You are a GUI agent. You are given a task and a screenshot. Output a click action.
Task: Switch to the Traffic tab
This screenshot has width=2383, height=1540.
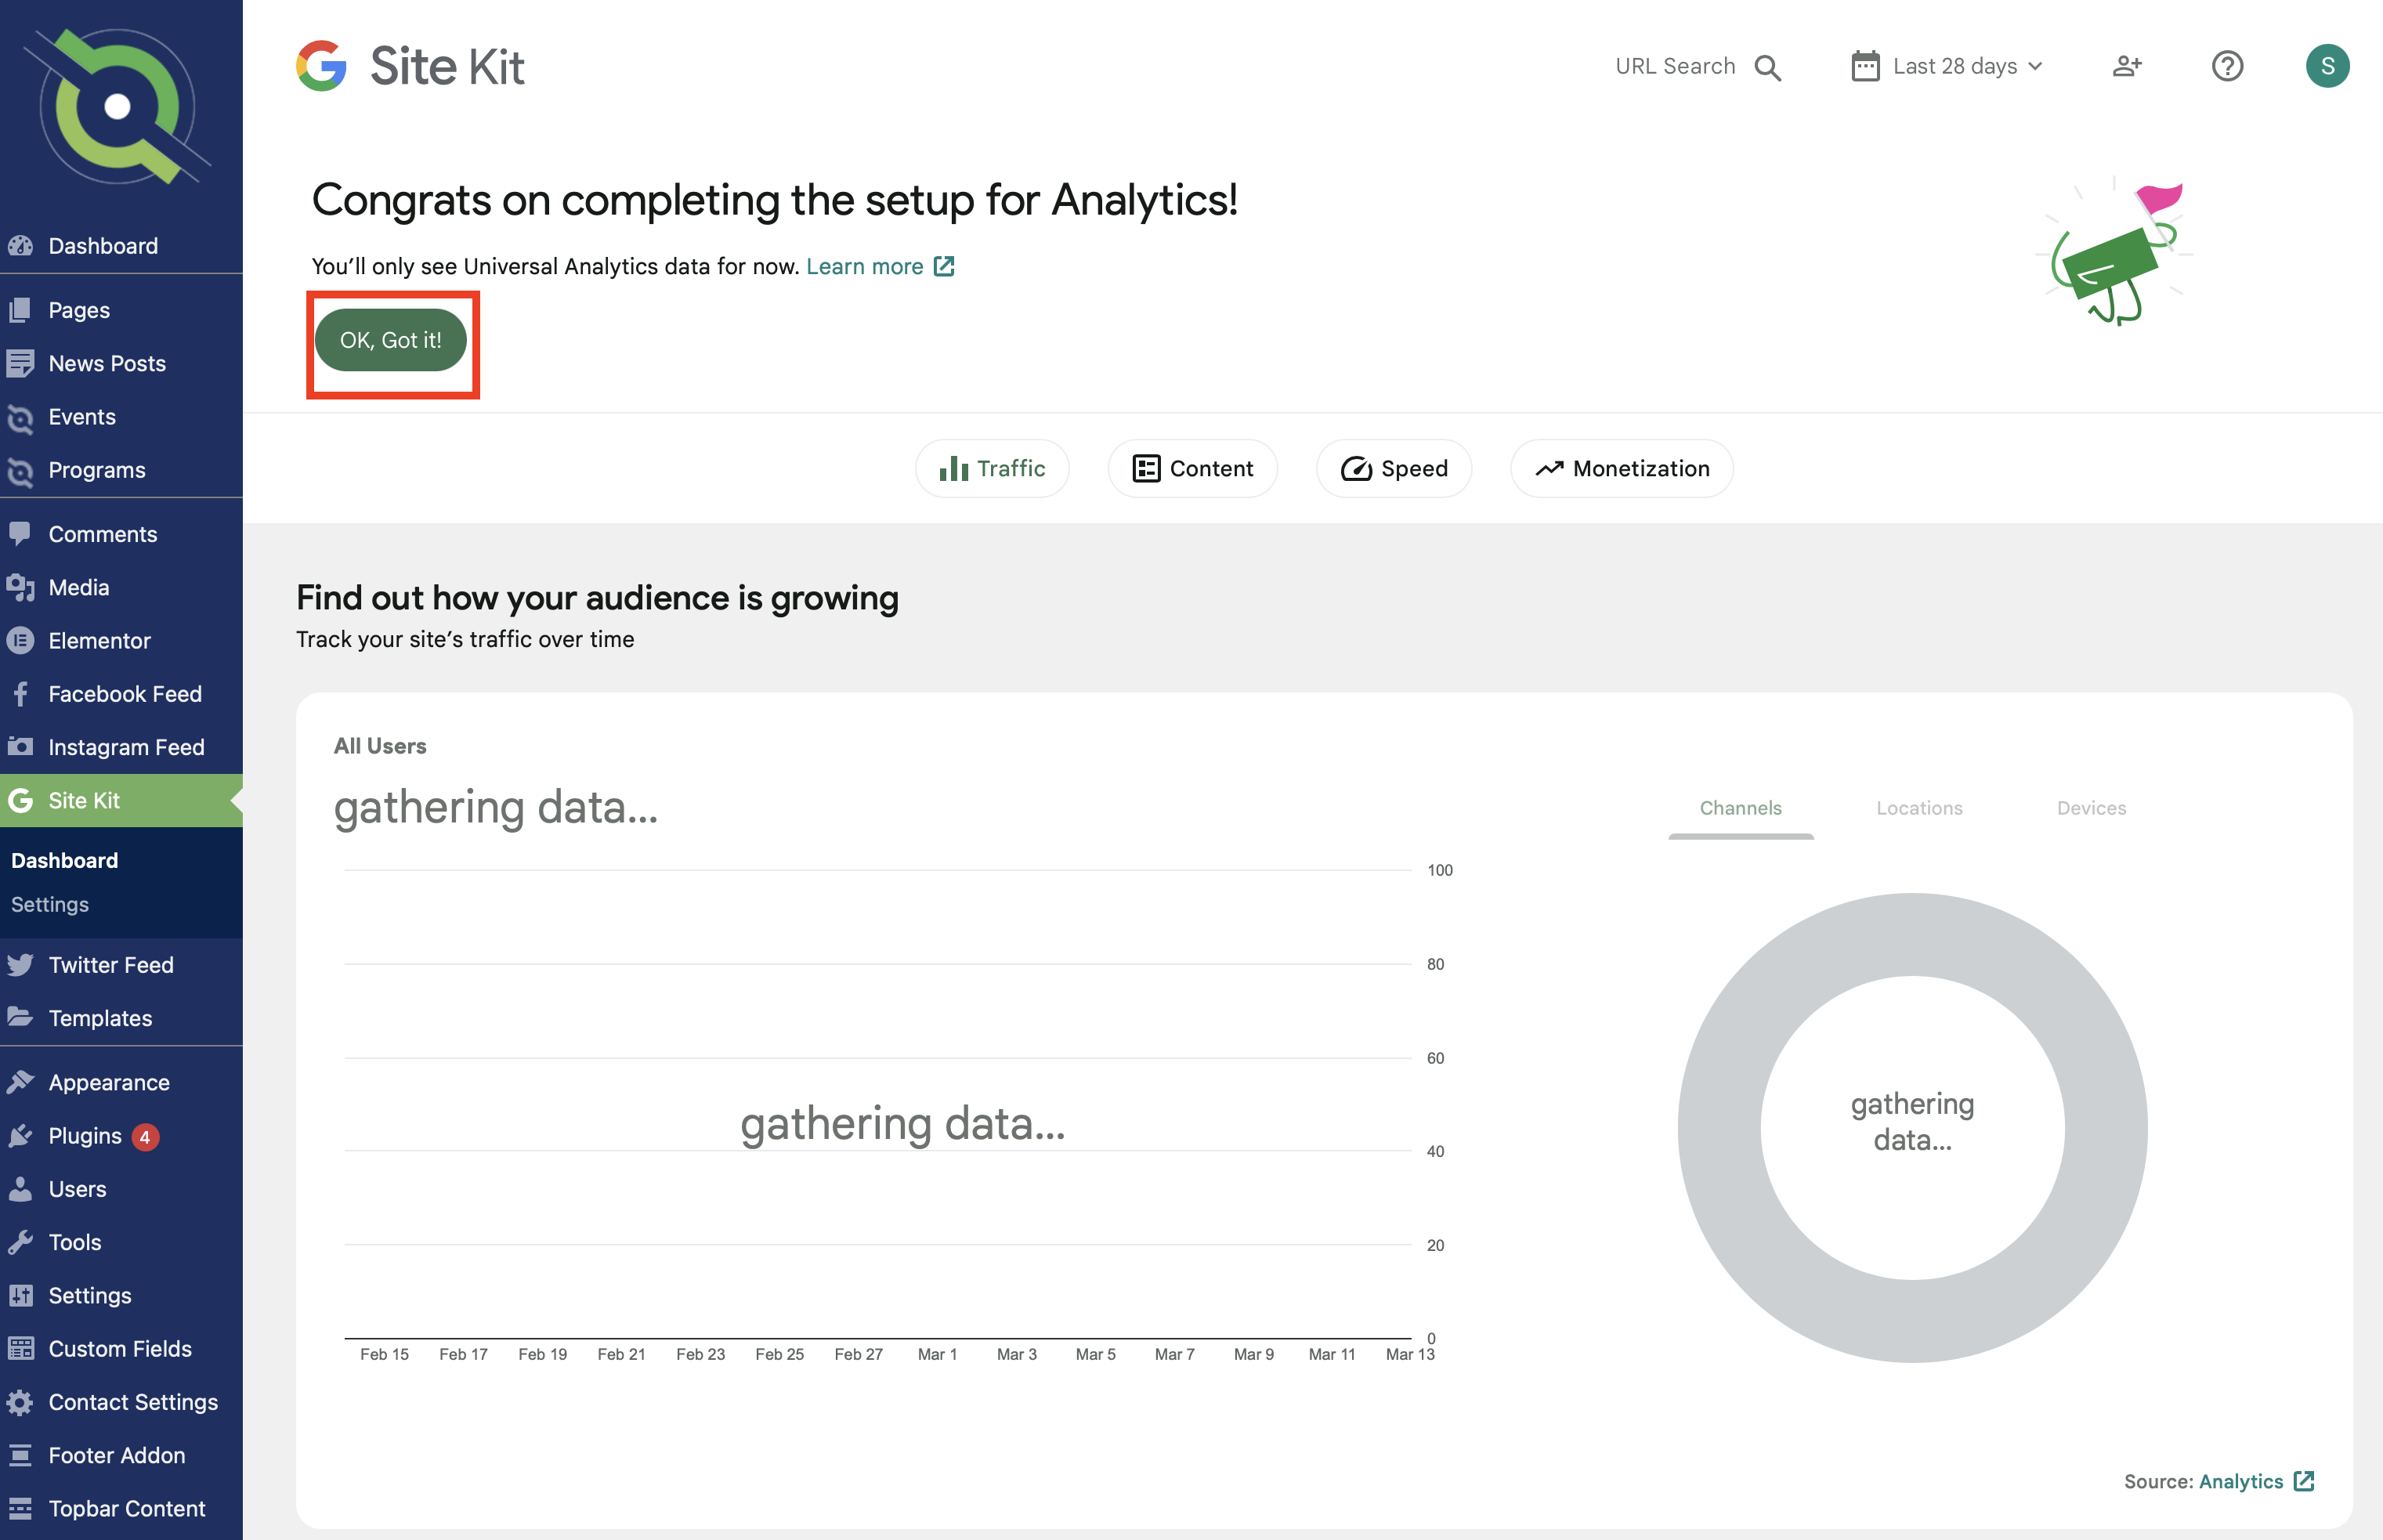pyautogui.click(x=992, y=468)
